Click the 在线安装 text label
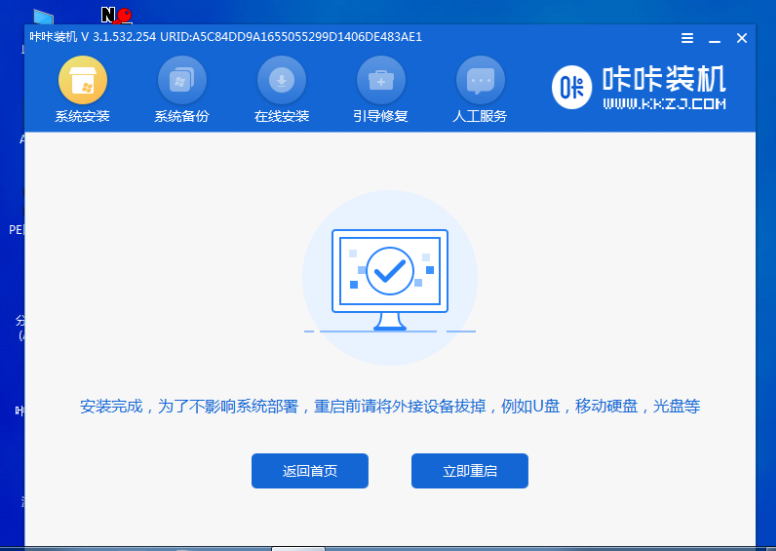This screenshot has width=776, height=551. [282, 116]
